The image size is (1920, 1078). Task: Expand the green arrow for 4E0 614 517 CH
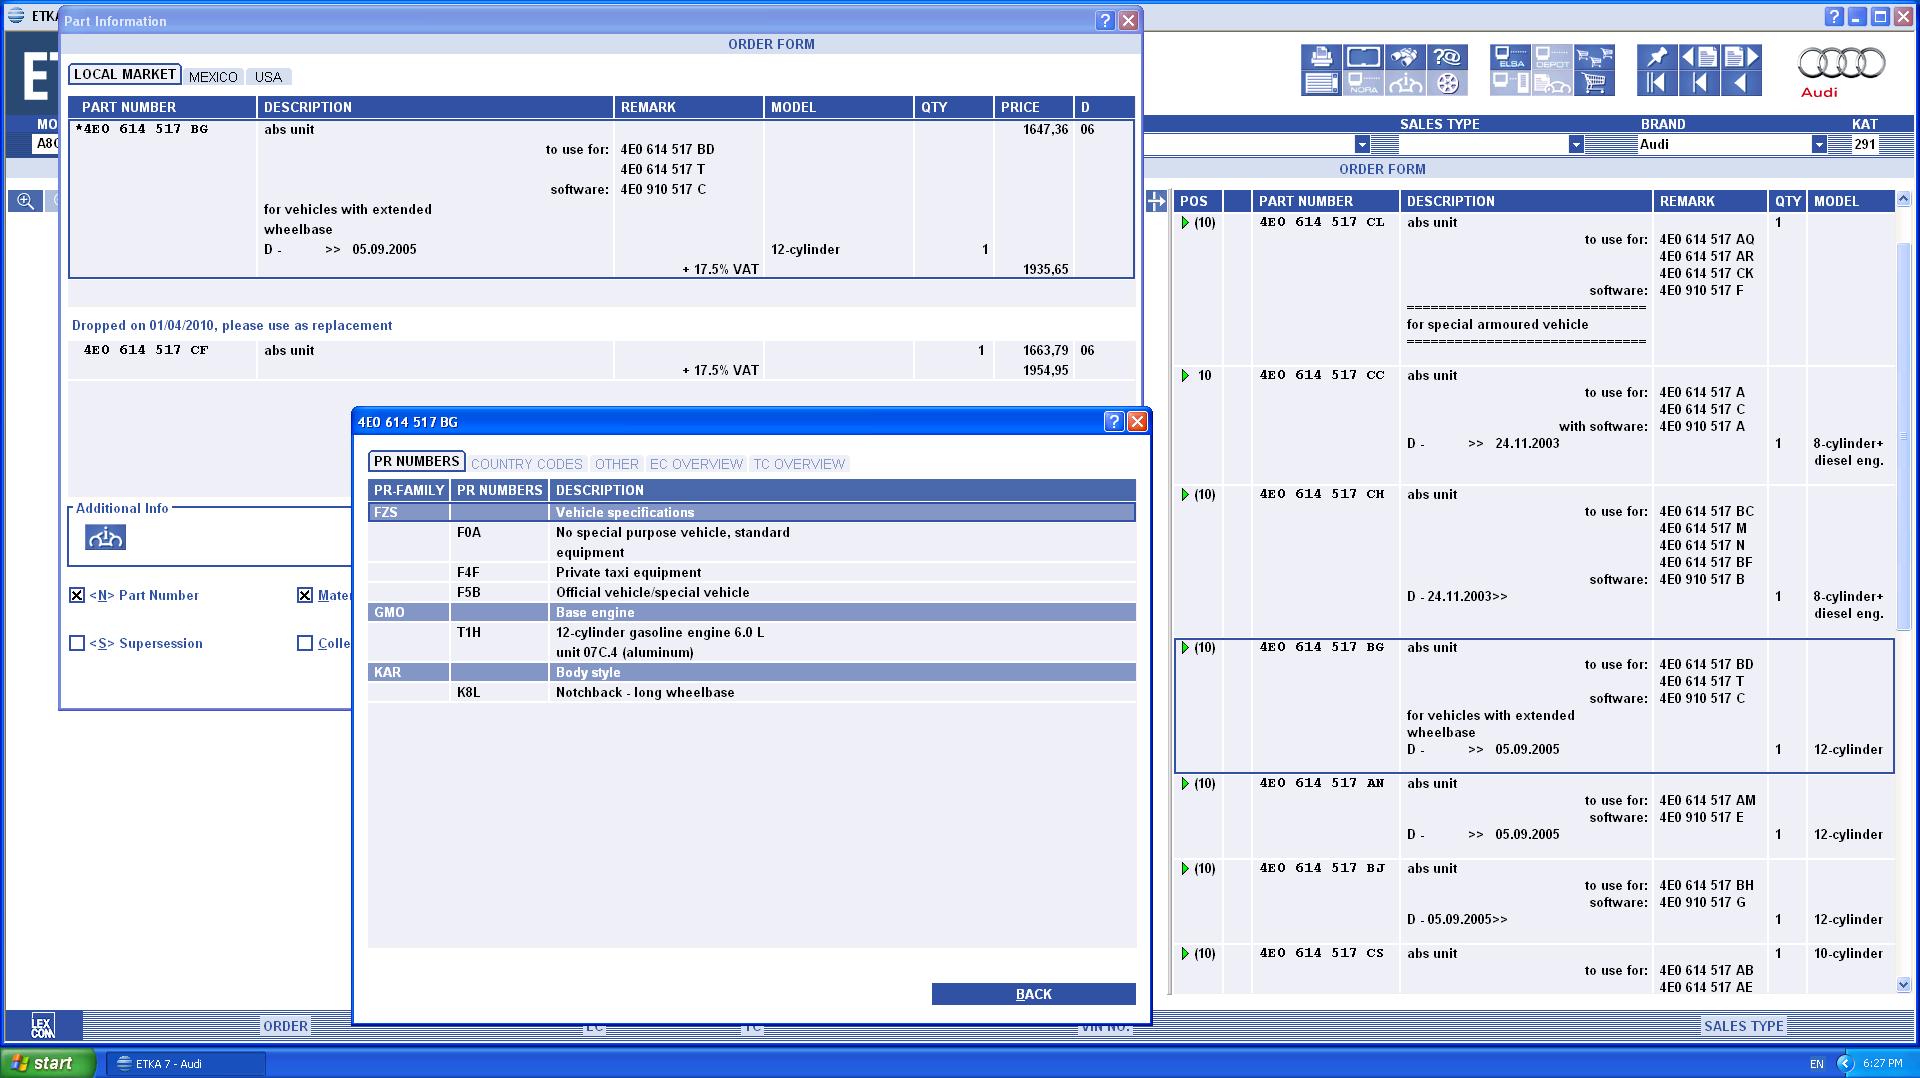(x=1185, y=495)
